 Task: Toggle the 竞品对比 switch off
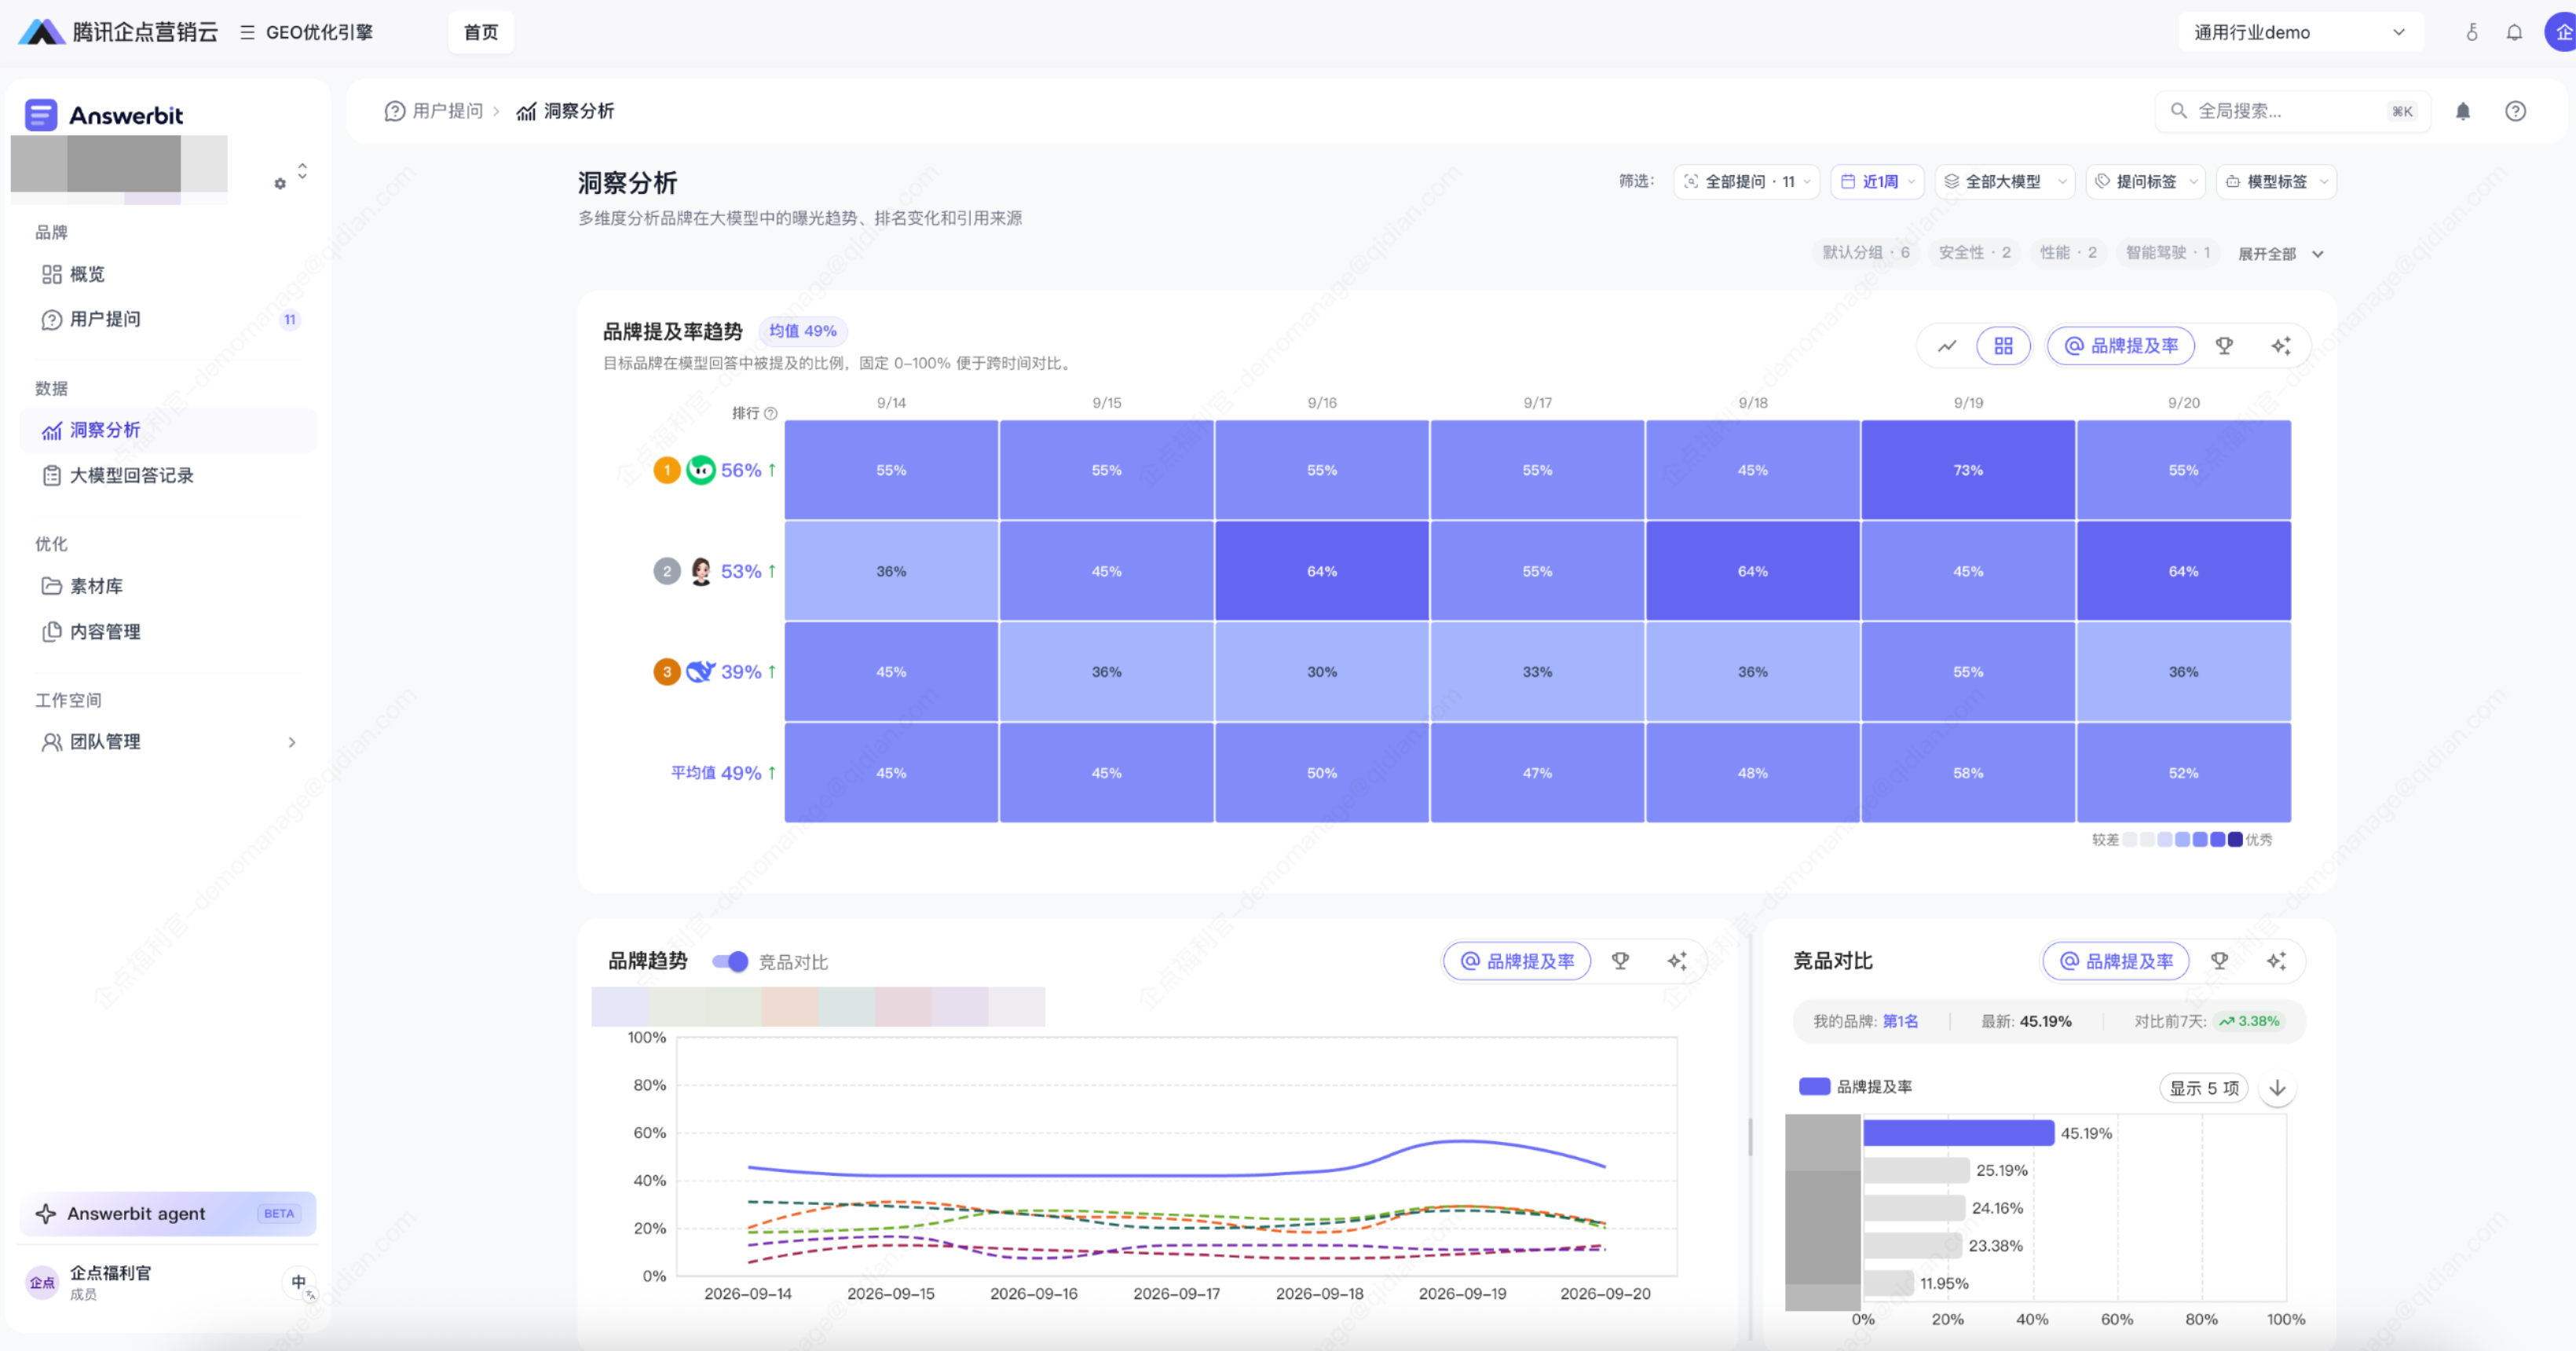(x=730, y=962)
